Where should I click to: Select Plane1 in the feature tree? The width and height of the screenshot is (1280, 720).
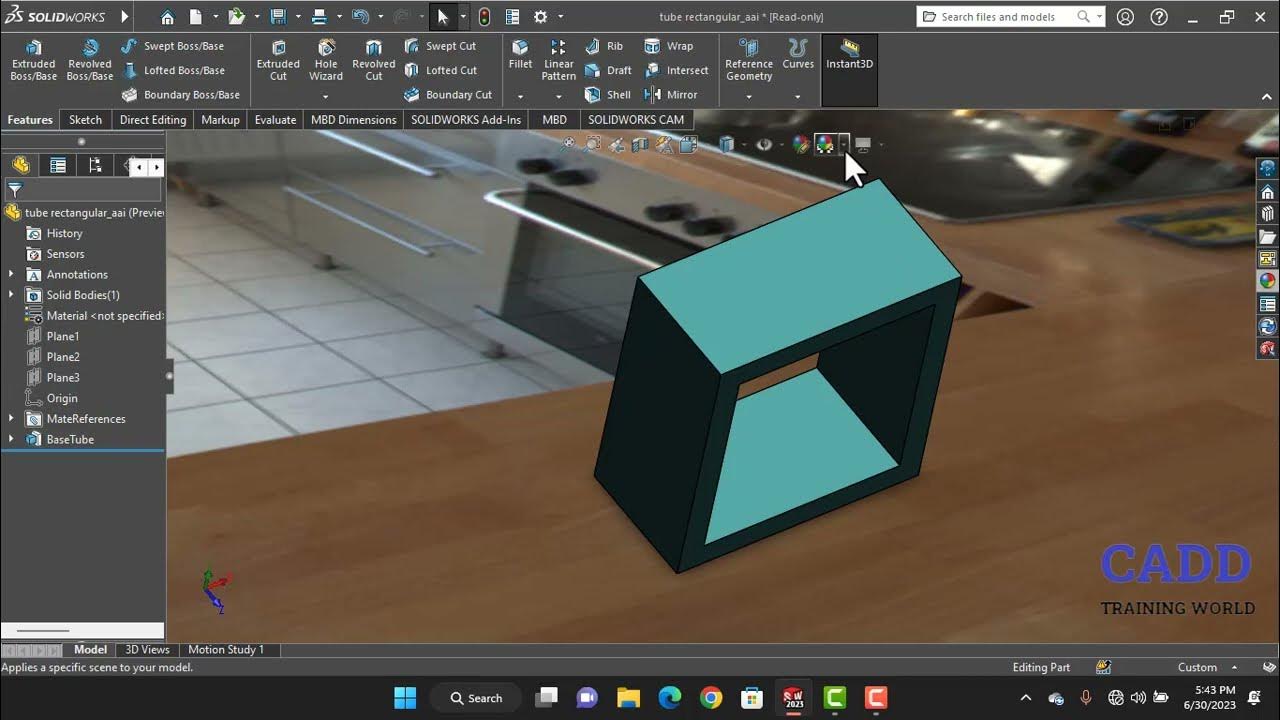[63, 336]
